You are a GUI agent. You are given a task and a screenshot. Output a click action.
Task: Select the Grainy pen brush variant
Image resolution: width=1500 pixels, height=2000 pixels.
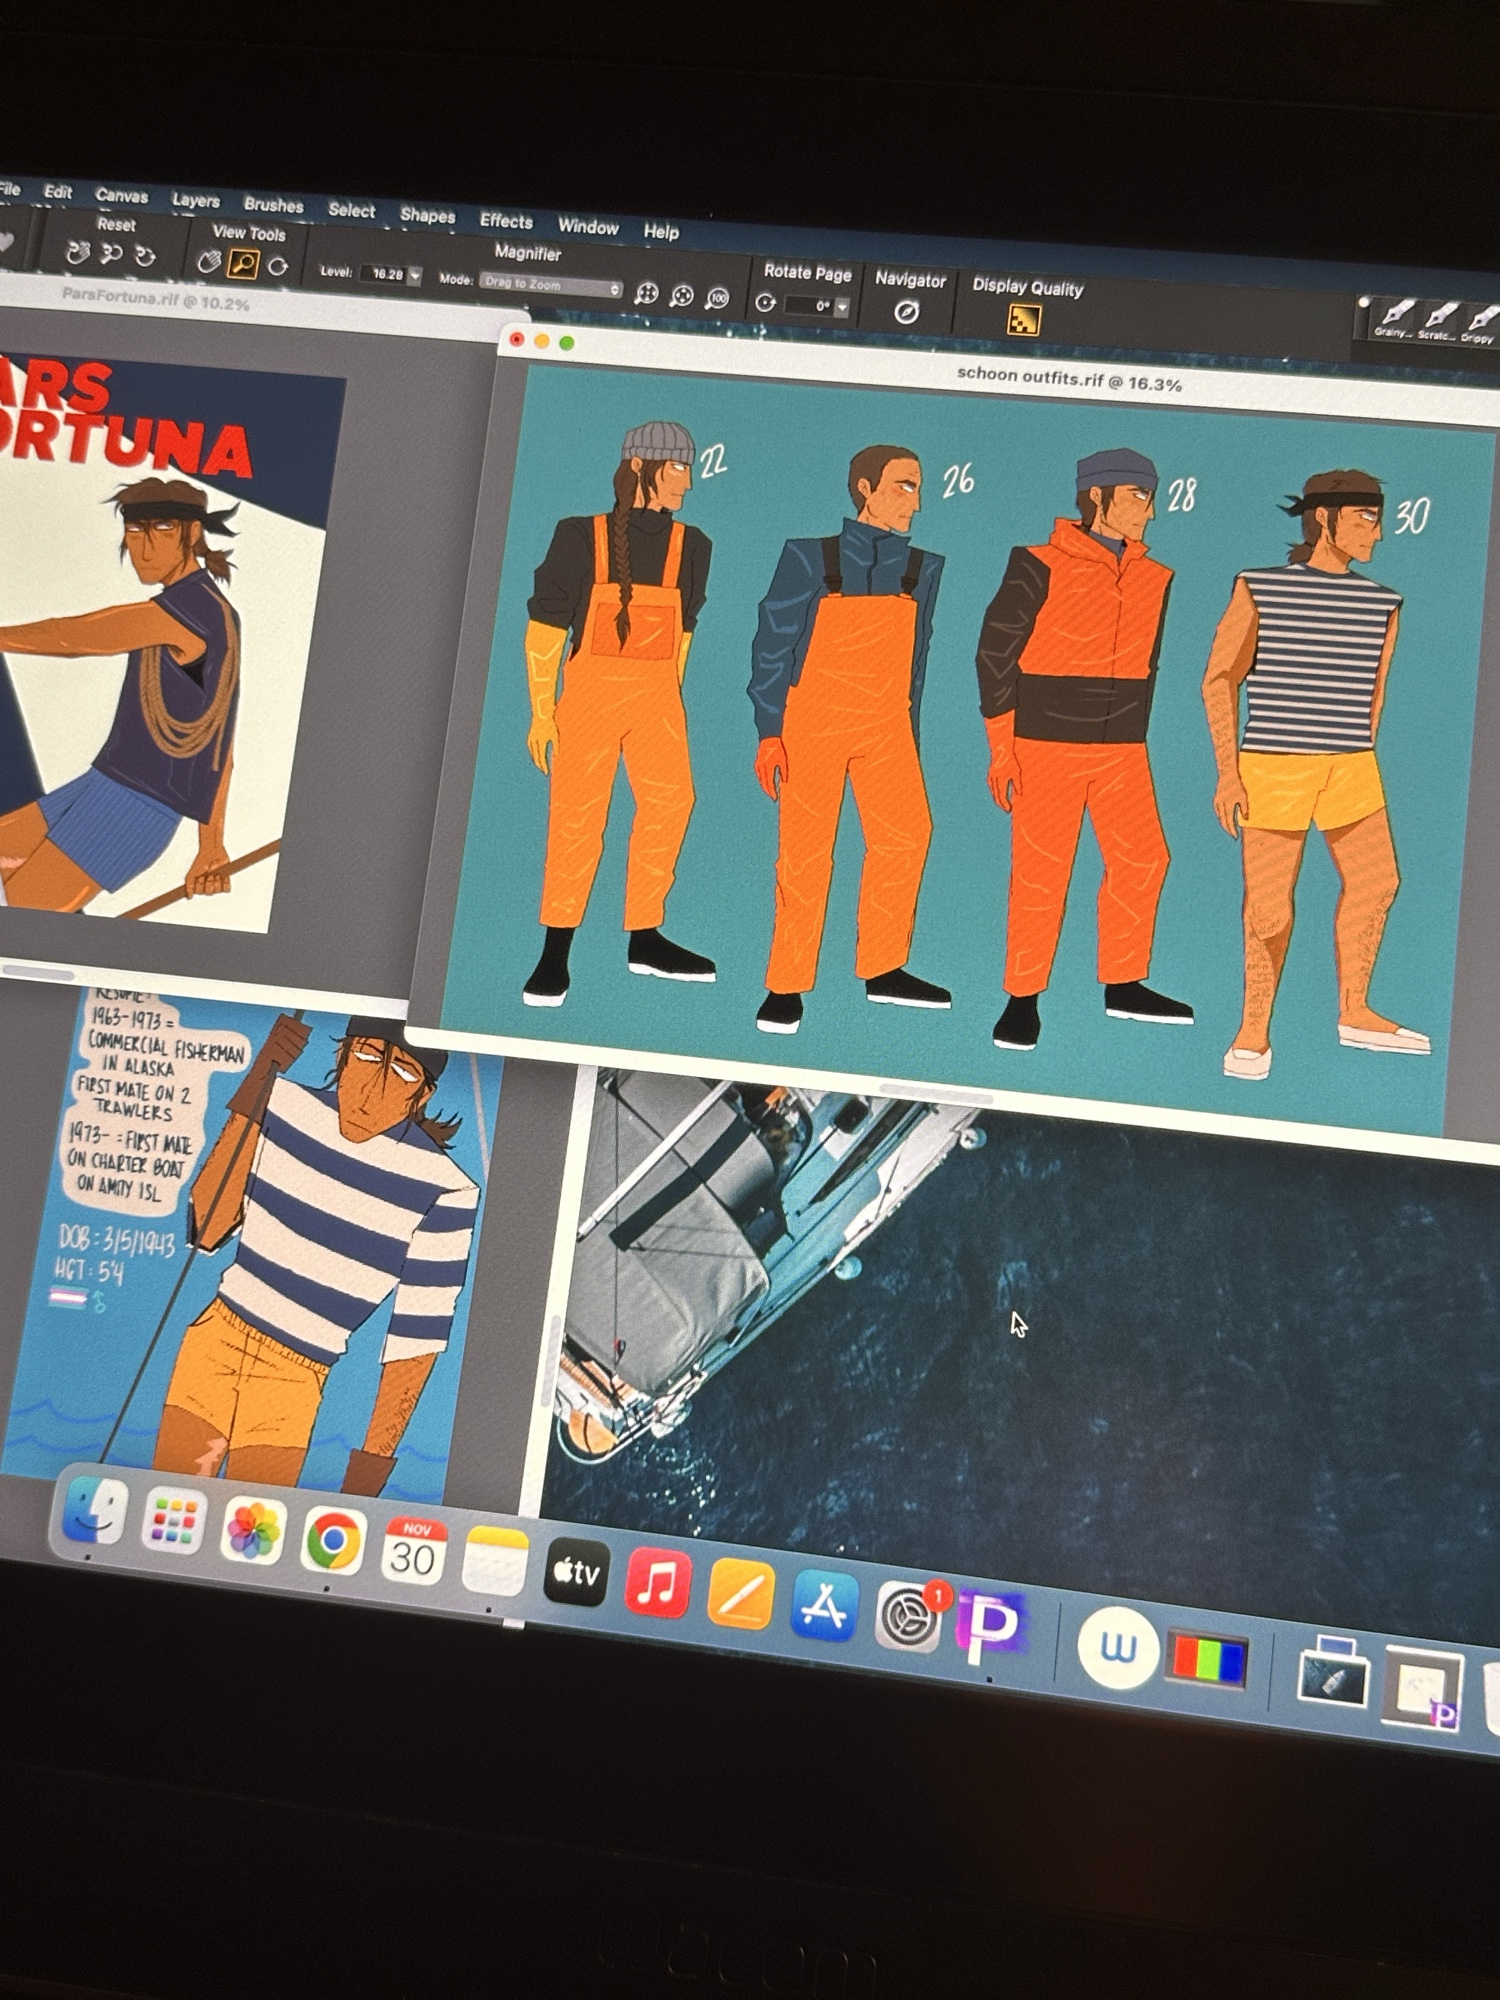(1395, 314)
